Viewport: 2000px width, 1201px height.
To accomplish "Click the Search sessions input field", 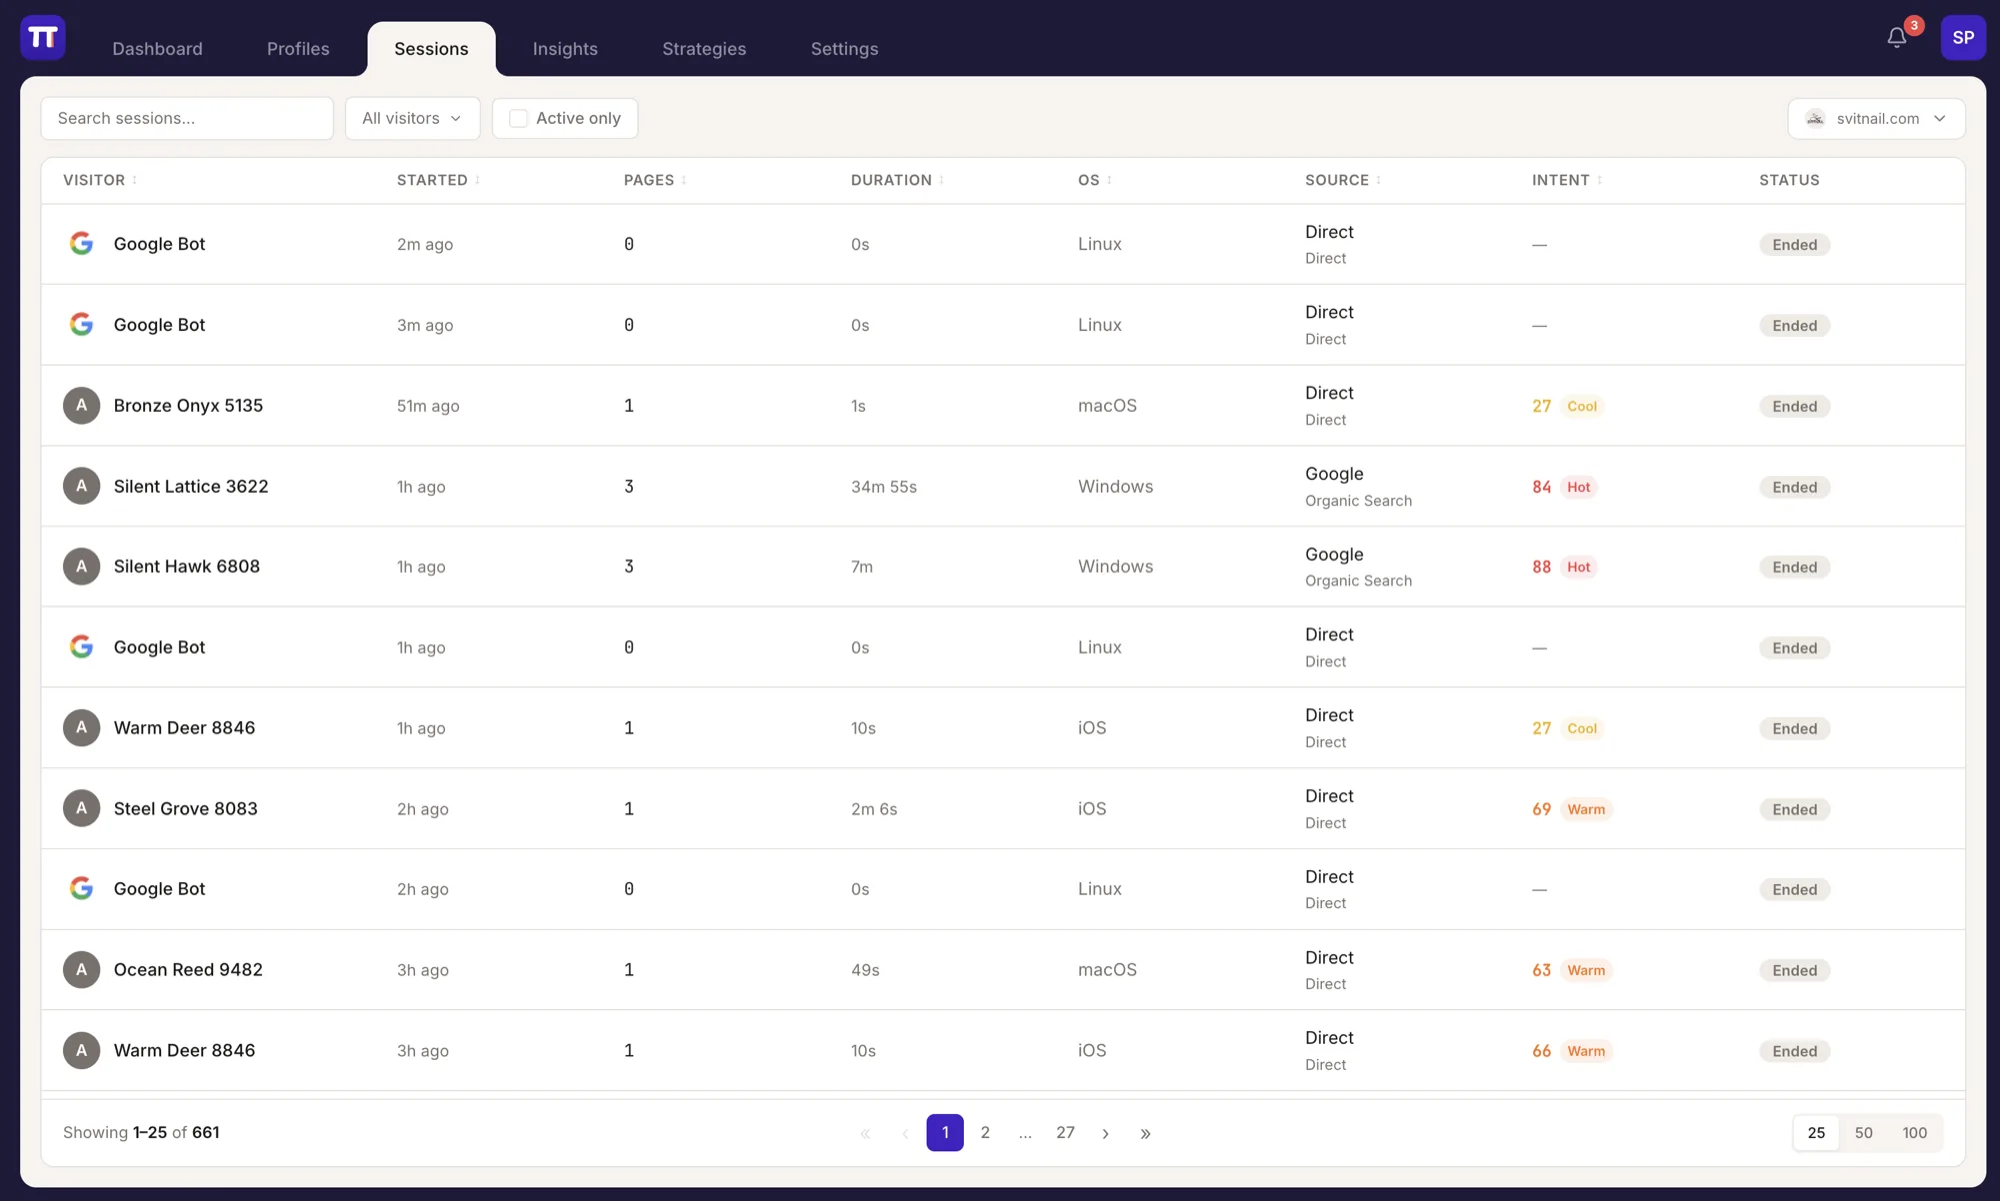I will [x=187, y=118].
